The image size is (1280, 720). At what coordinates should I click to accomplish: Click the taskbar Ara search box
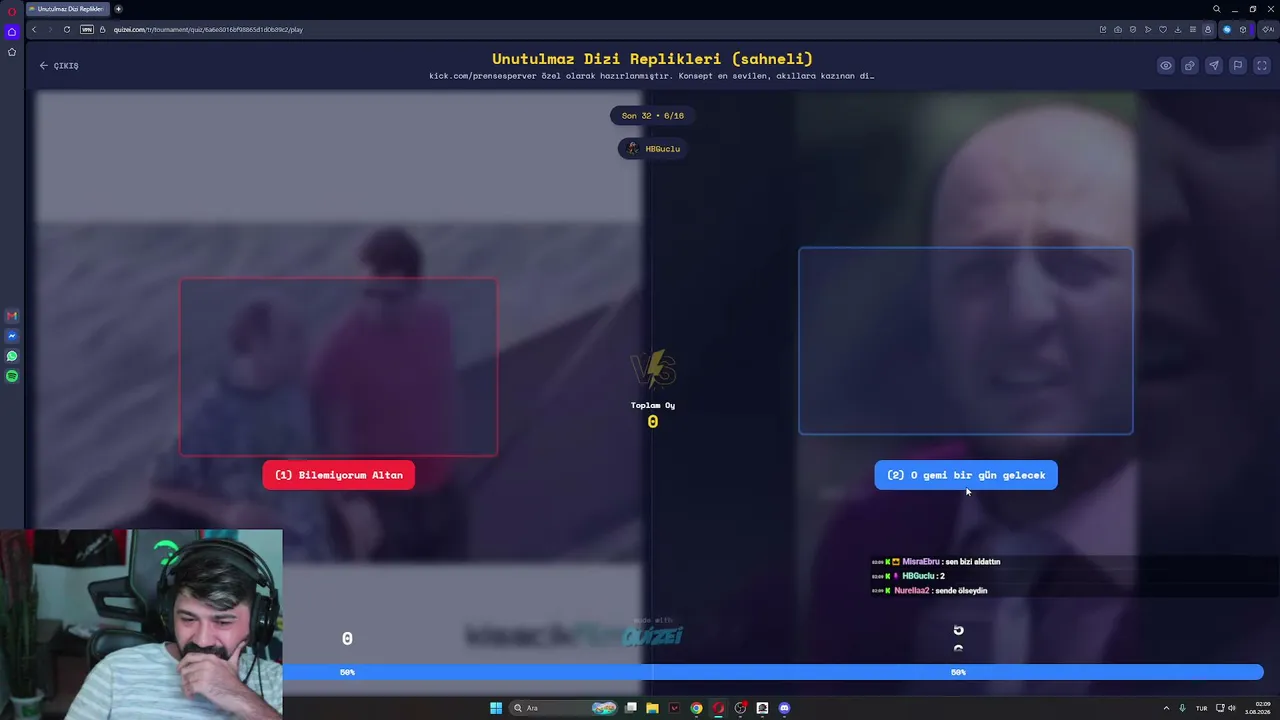pos(563,708)
